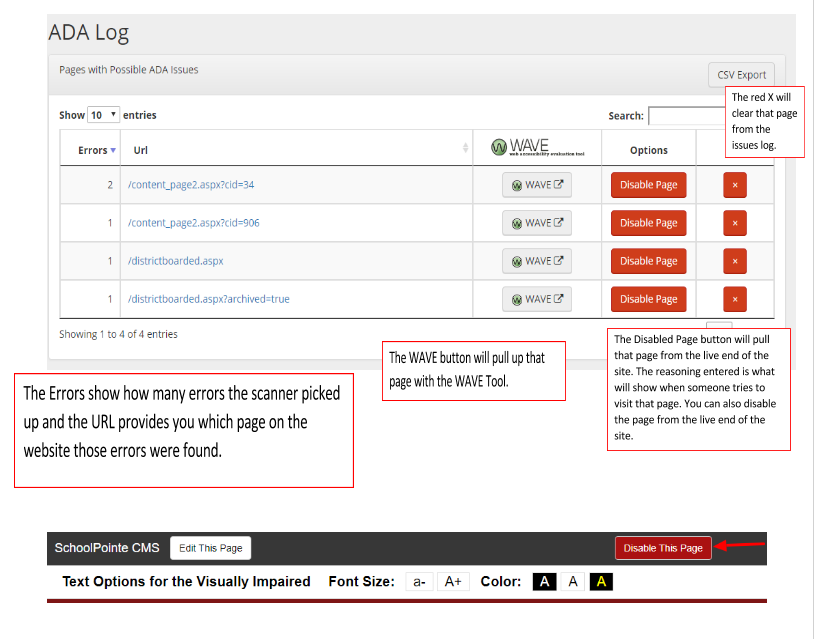Viewport: 814px width, 639px height.
Task: Export the log with CSV Export
Action: [x=741, y=75]
